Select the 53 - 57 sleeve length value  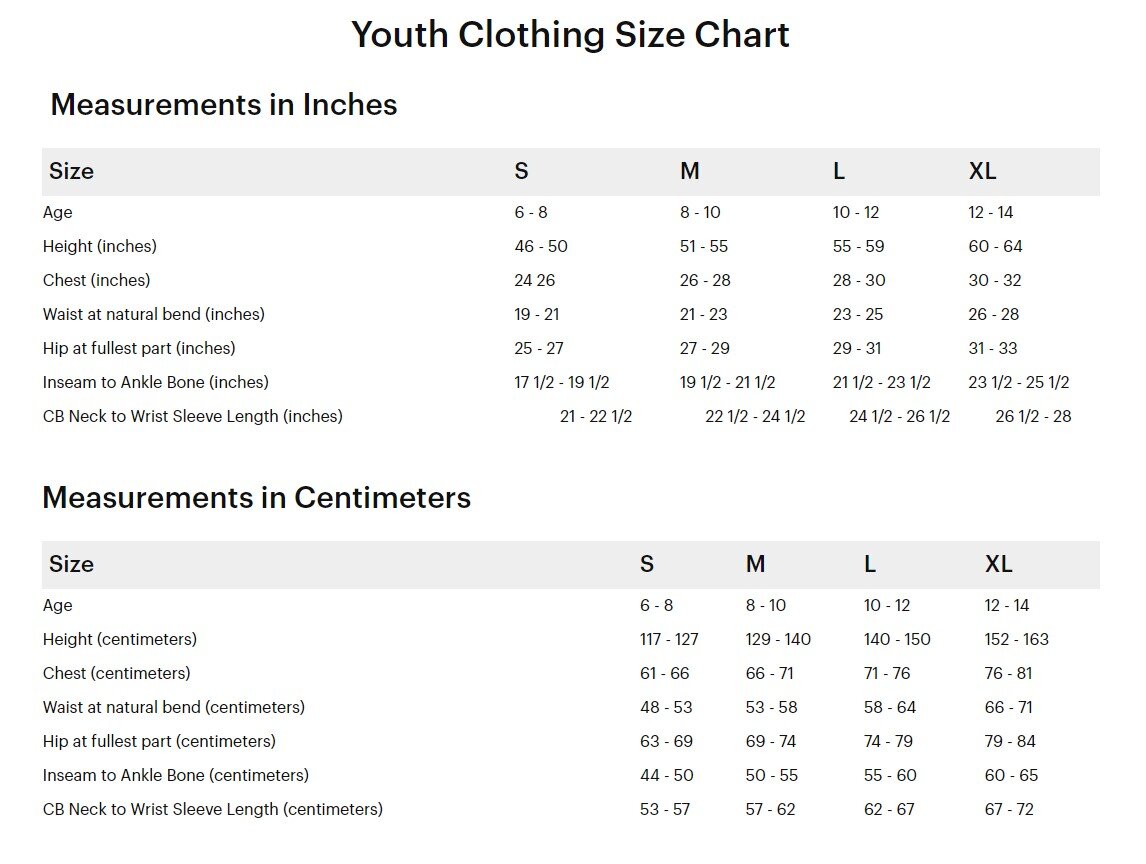[x=665, y=810]
